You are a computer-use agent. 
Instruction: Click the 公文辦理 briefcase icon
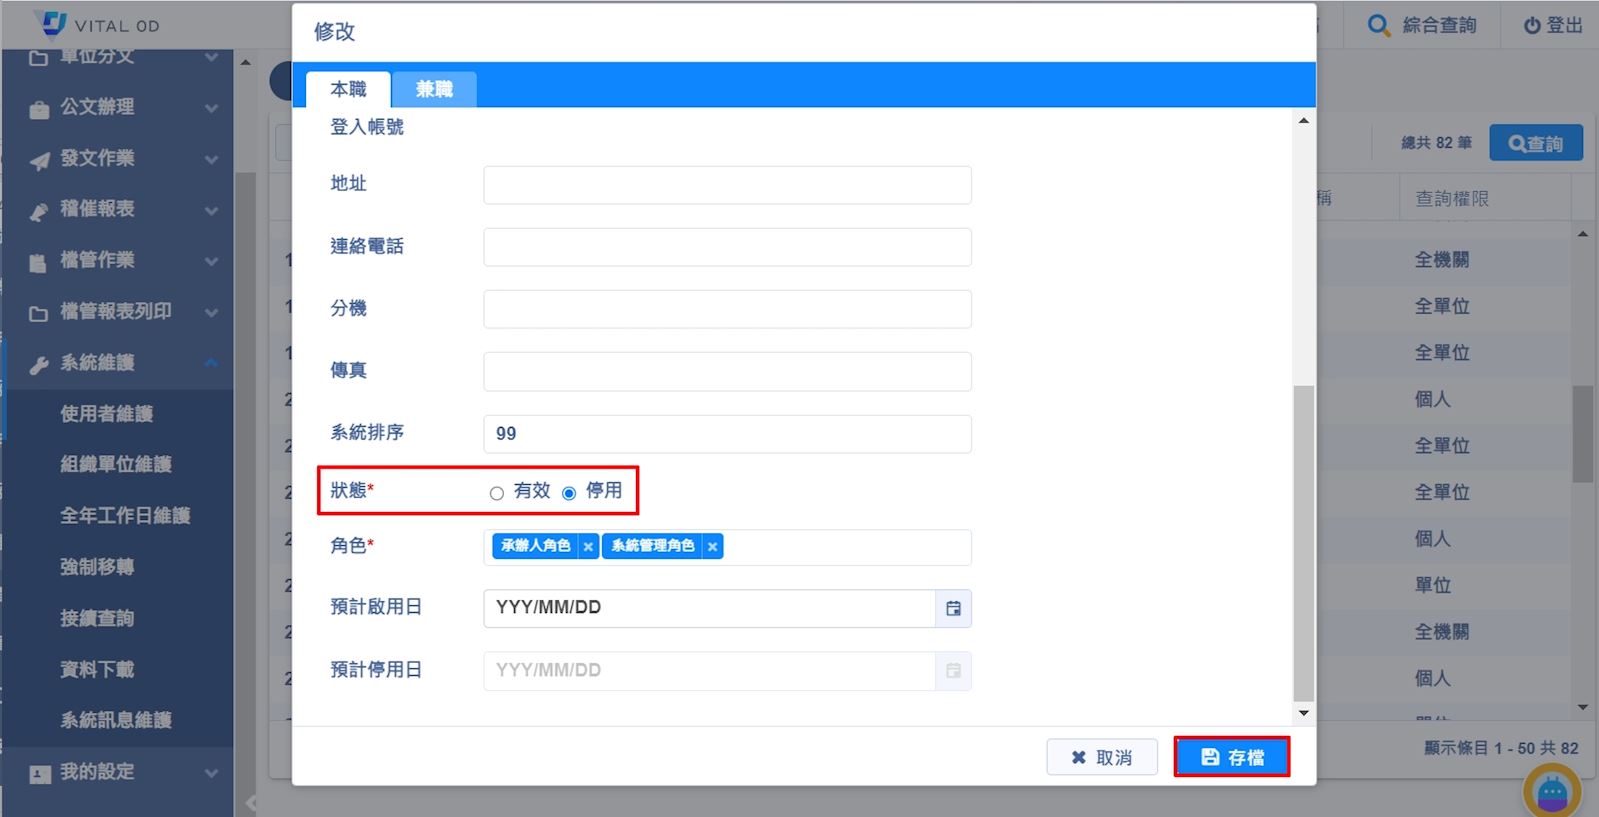coord(39,108)
